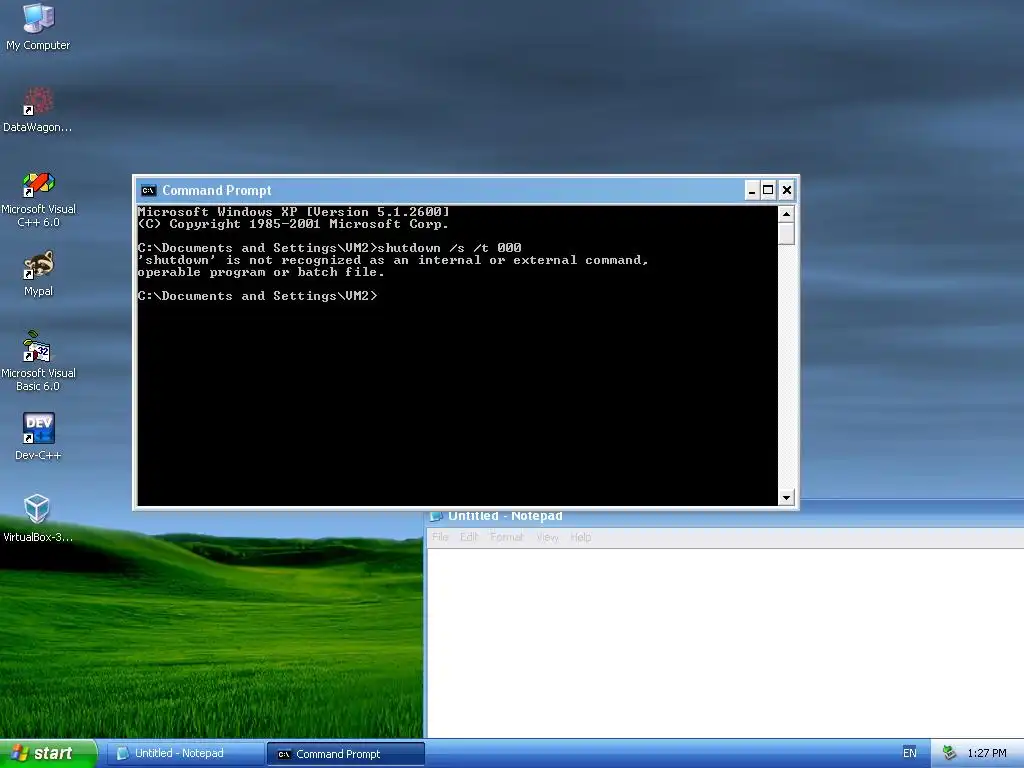The image size is (1024, 768).
Task: Open the EN language bar indicator
Action: point(909,753)
